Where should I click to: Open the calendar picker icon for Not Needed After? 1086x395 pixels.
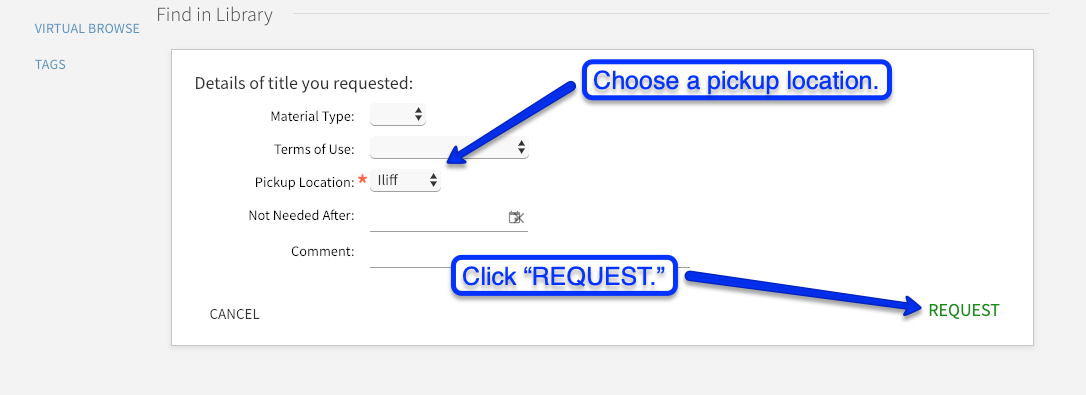[x=516, y=218]
